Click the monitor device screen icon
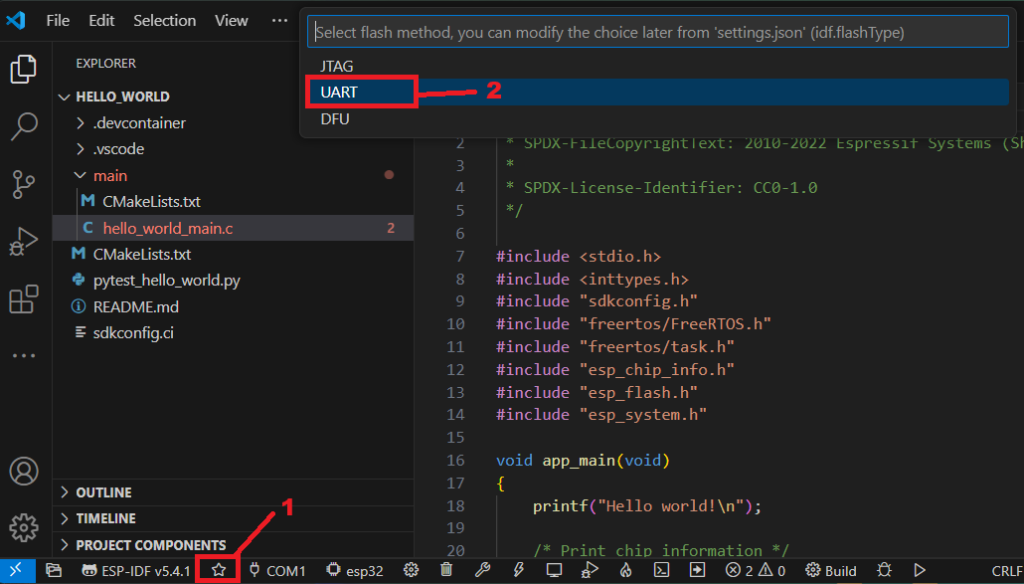The height and width of the screenshot is (584, 1024). pos(554,570)
